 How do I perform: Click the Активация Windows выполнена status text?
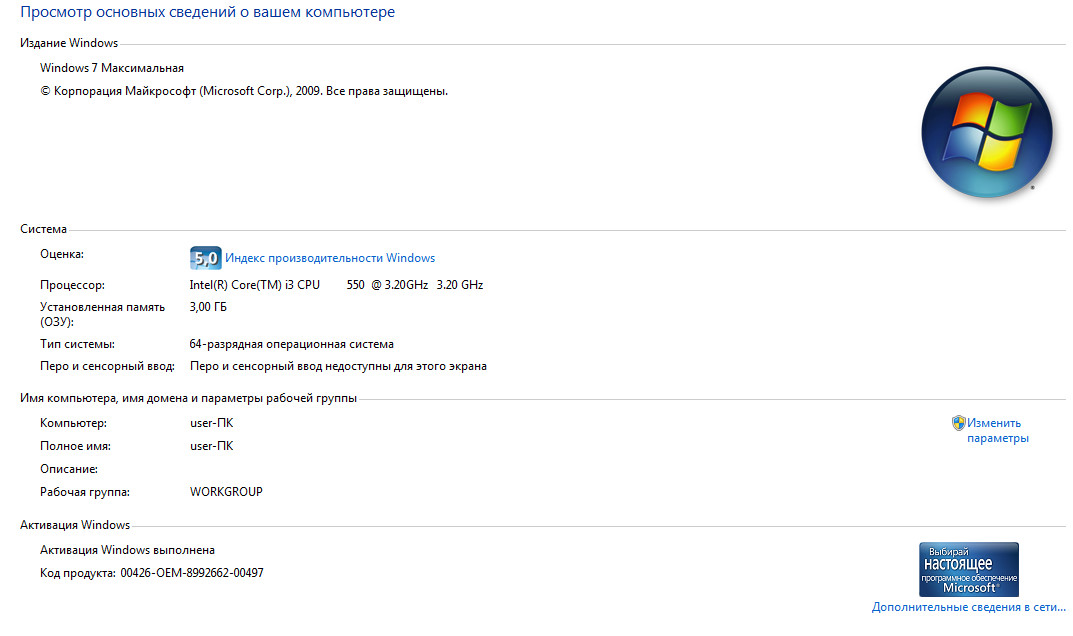click(x=127, y=550)
